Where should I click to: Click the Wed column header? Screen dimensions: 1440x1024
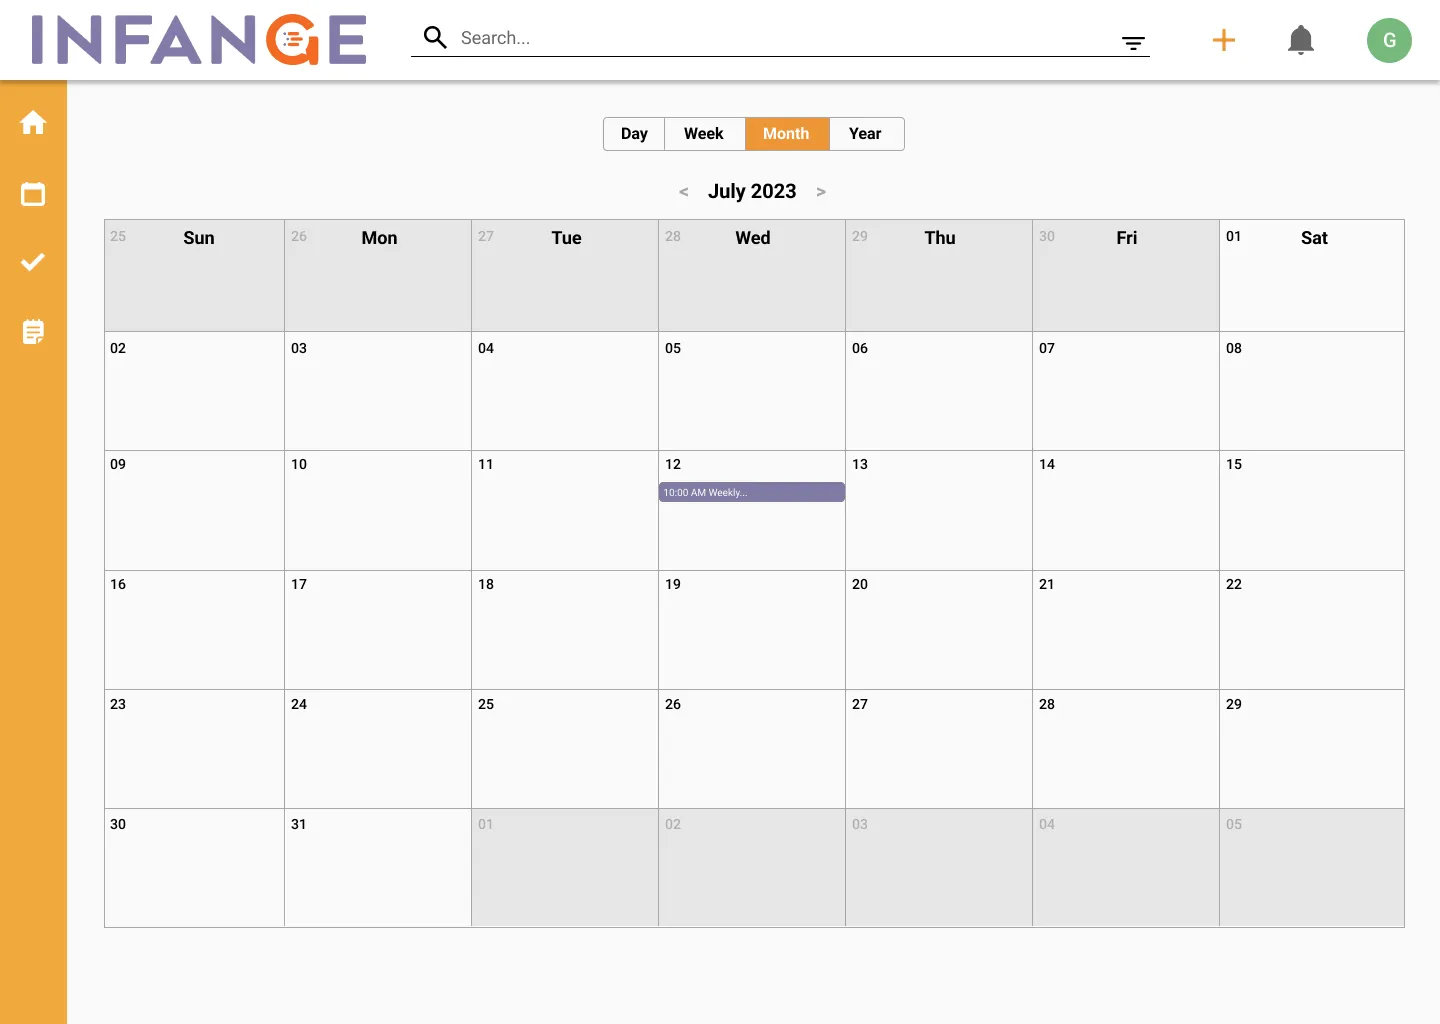coord(753,238)
